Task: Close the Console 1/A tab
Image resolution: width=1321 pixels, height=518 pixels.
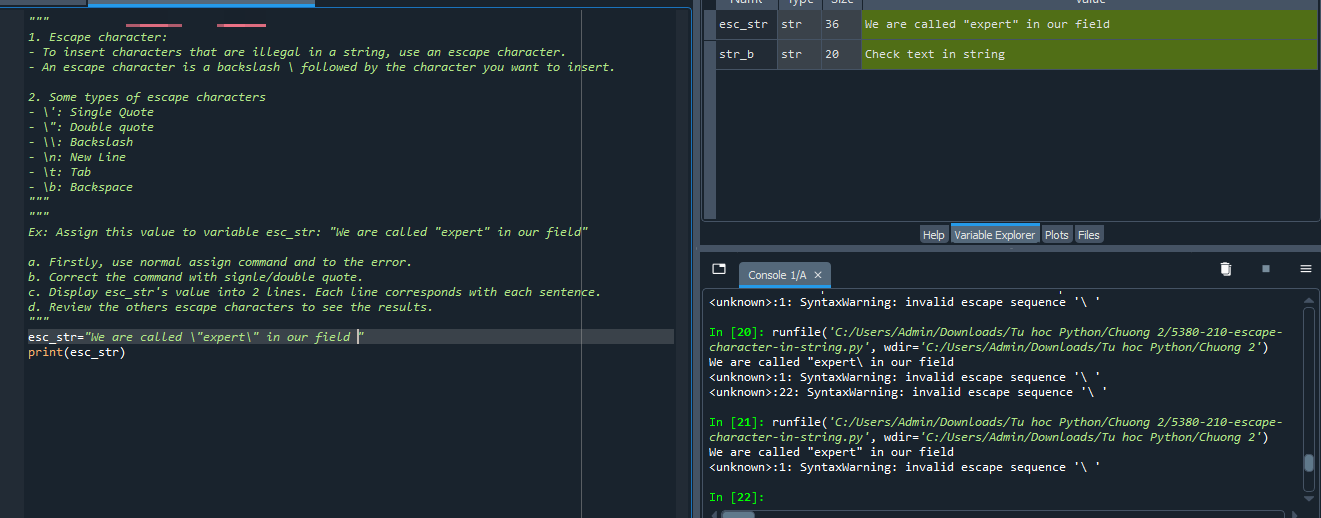Action: tap(818, 275)
